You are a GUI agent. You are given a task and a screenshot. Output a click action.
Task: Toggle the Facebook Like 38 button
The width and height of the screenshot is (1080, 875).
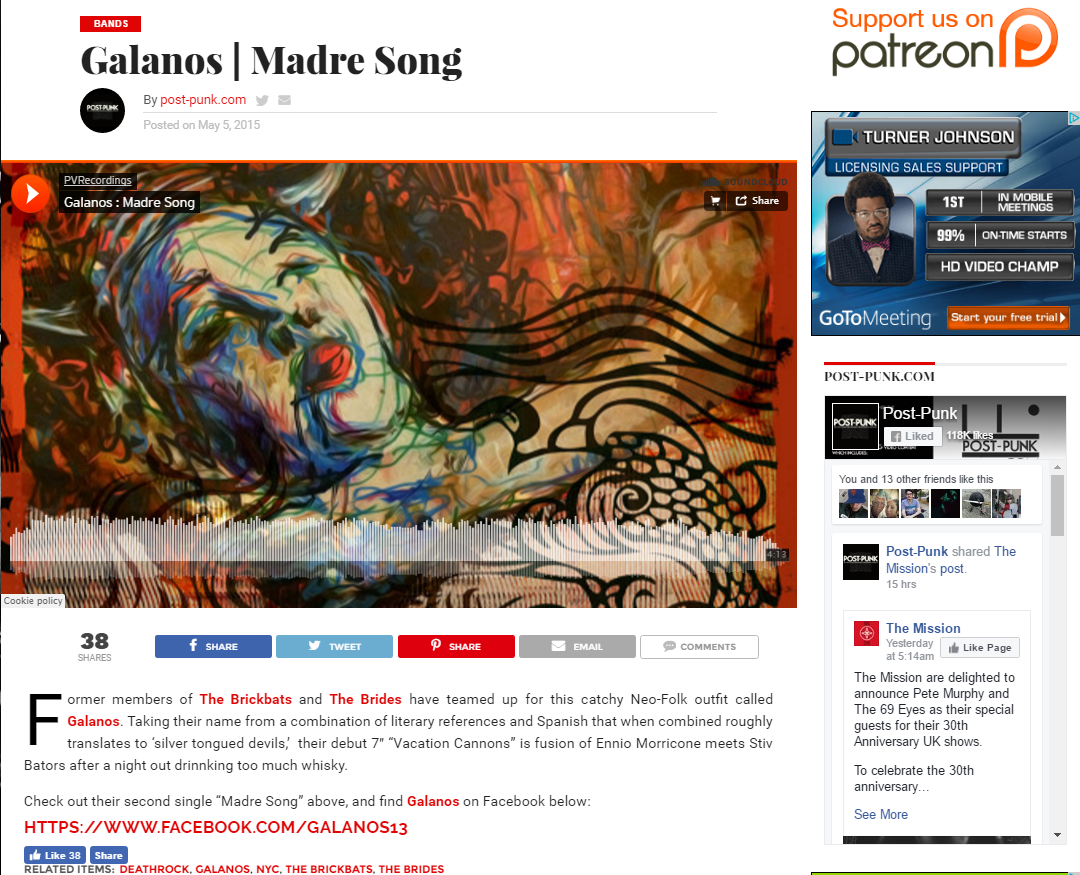coord(55,855)
